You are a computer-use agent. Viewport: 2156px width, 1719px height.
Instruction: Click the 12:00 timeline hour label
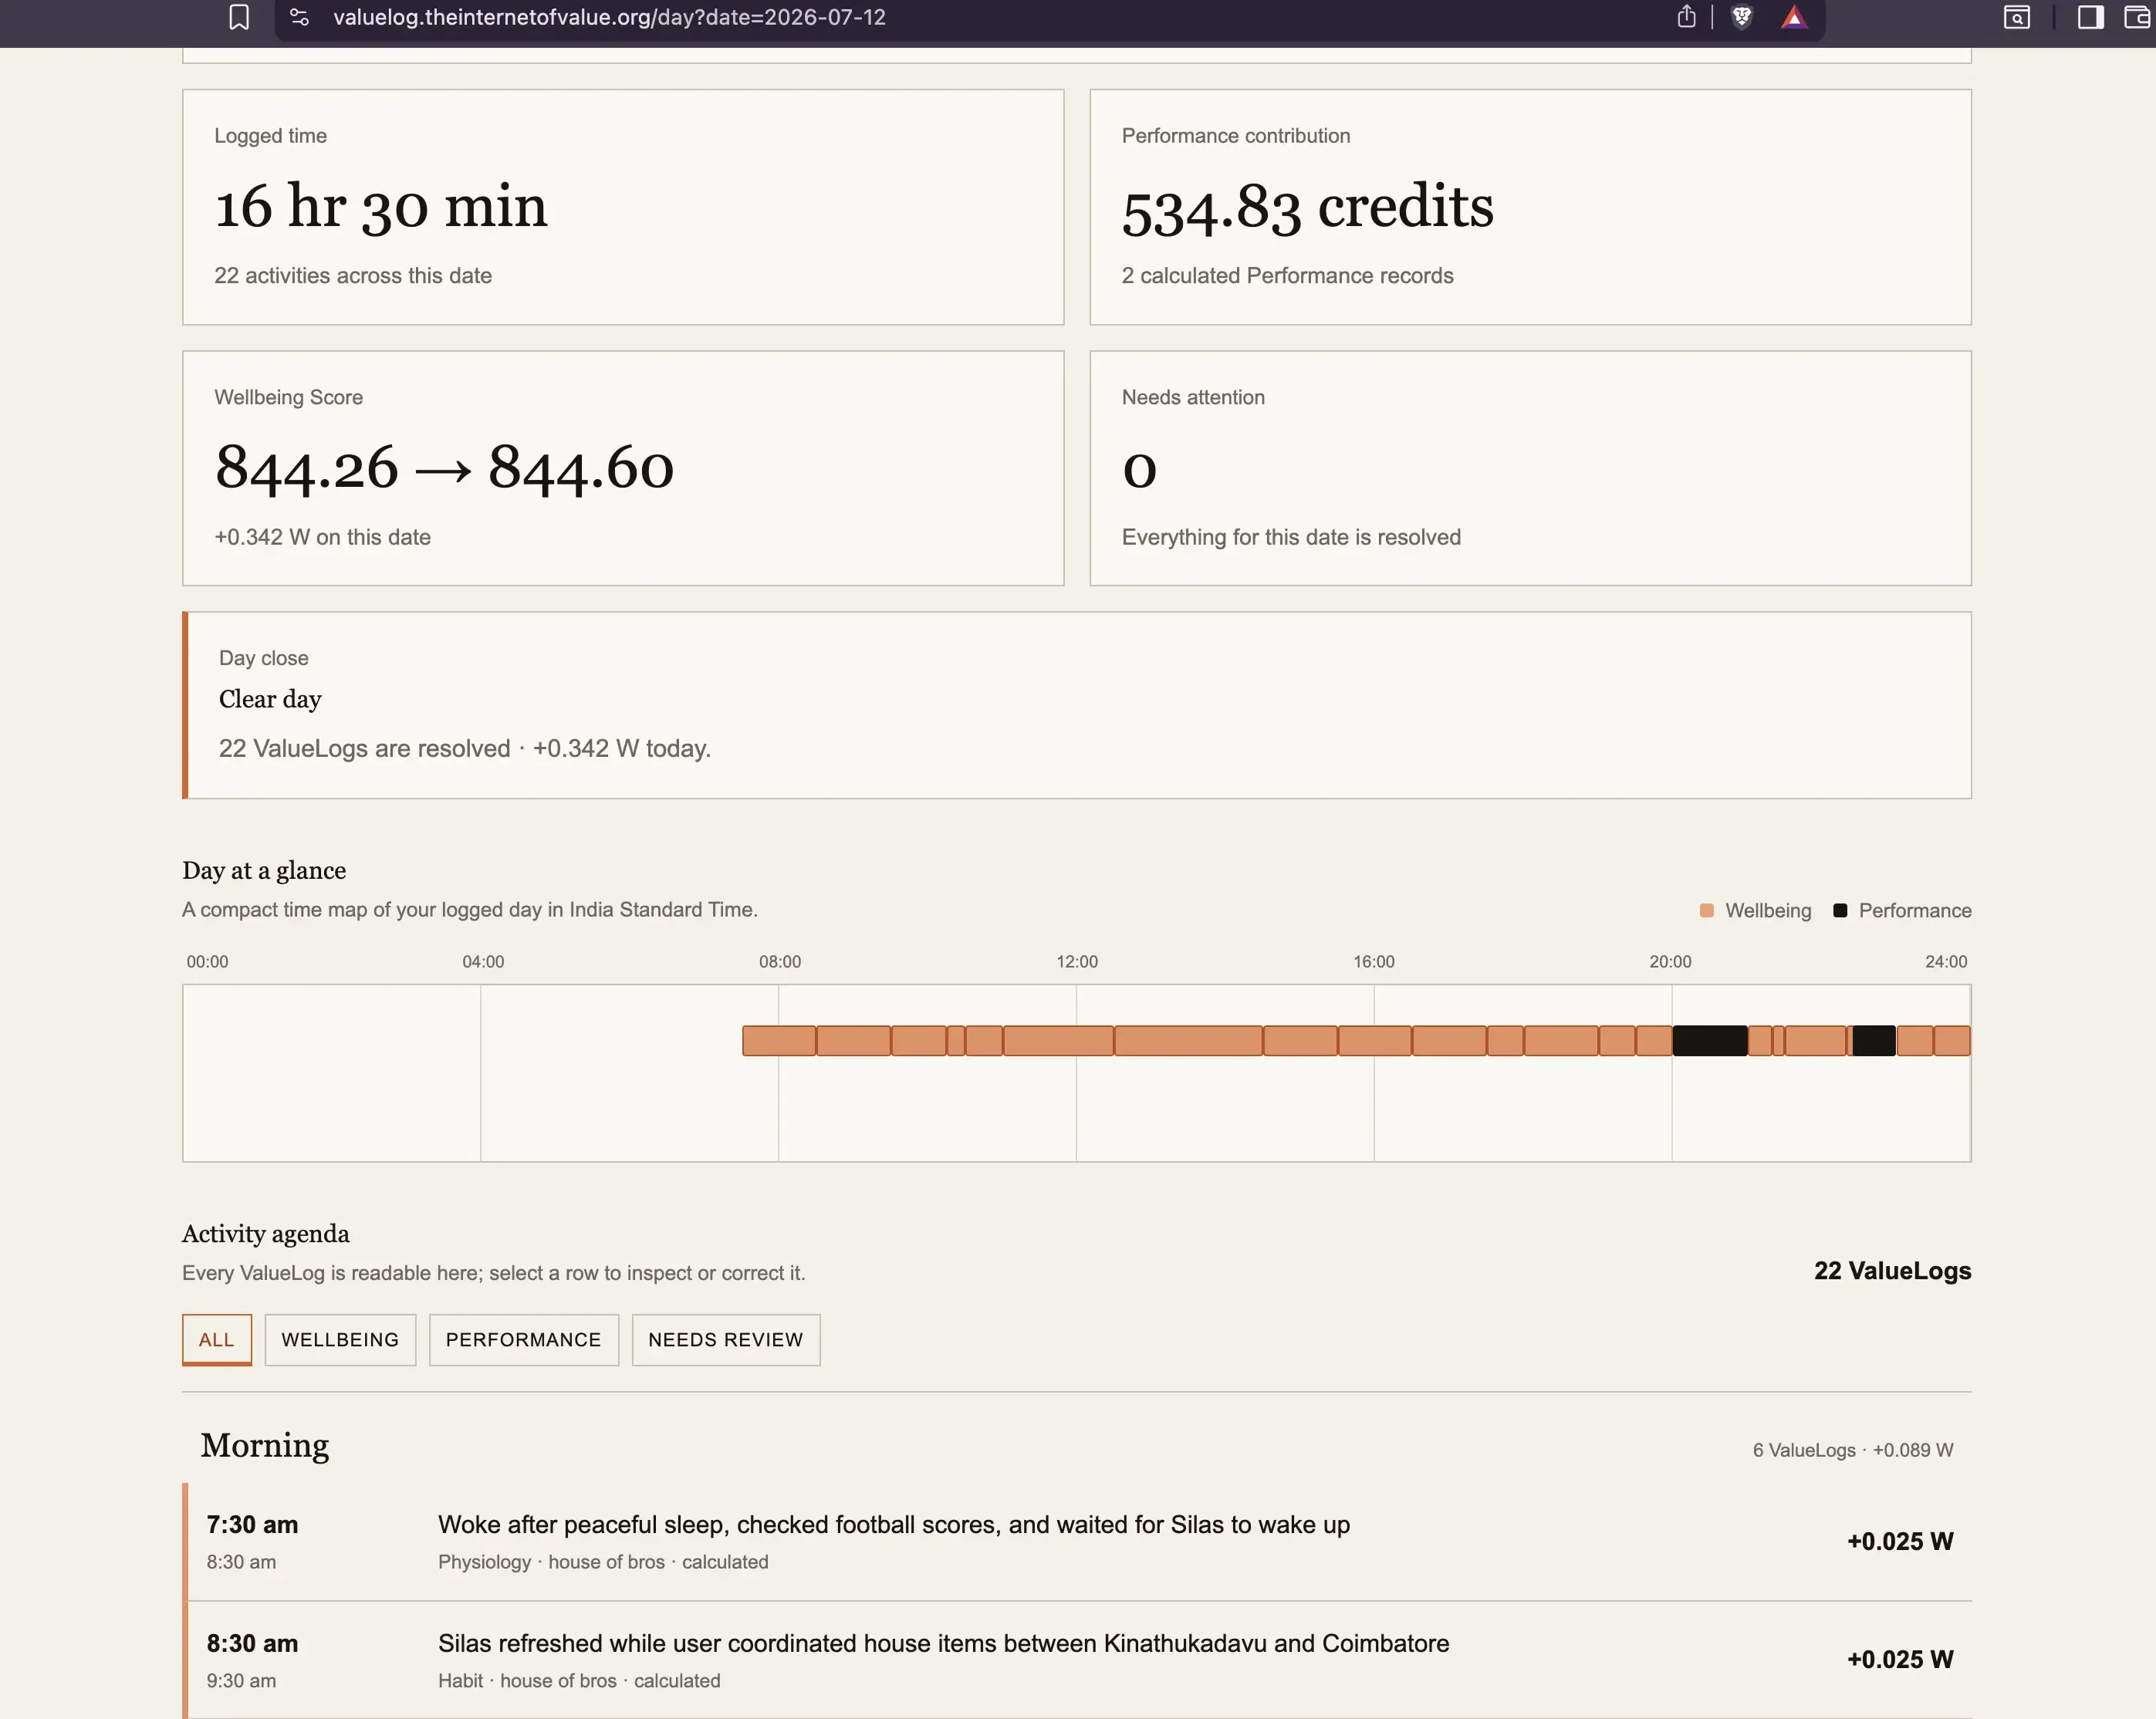[x=1077, y=961]
